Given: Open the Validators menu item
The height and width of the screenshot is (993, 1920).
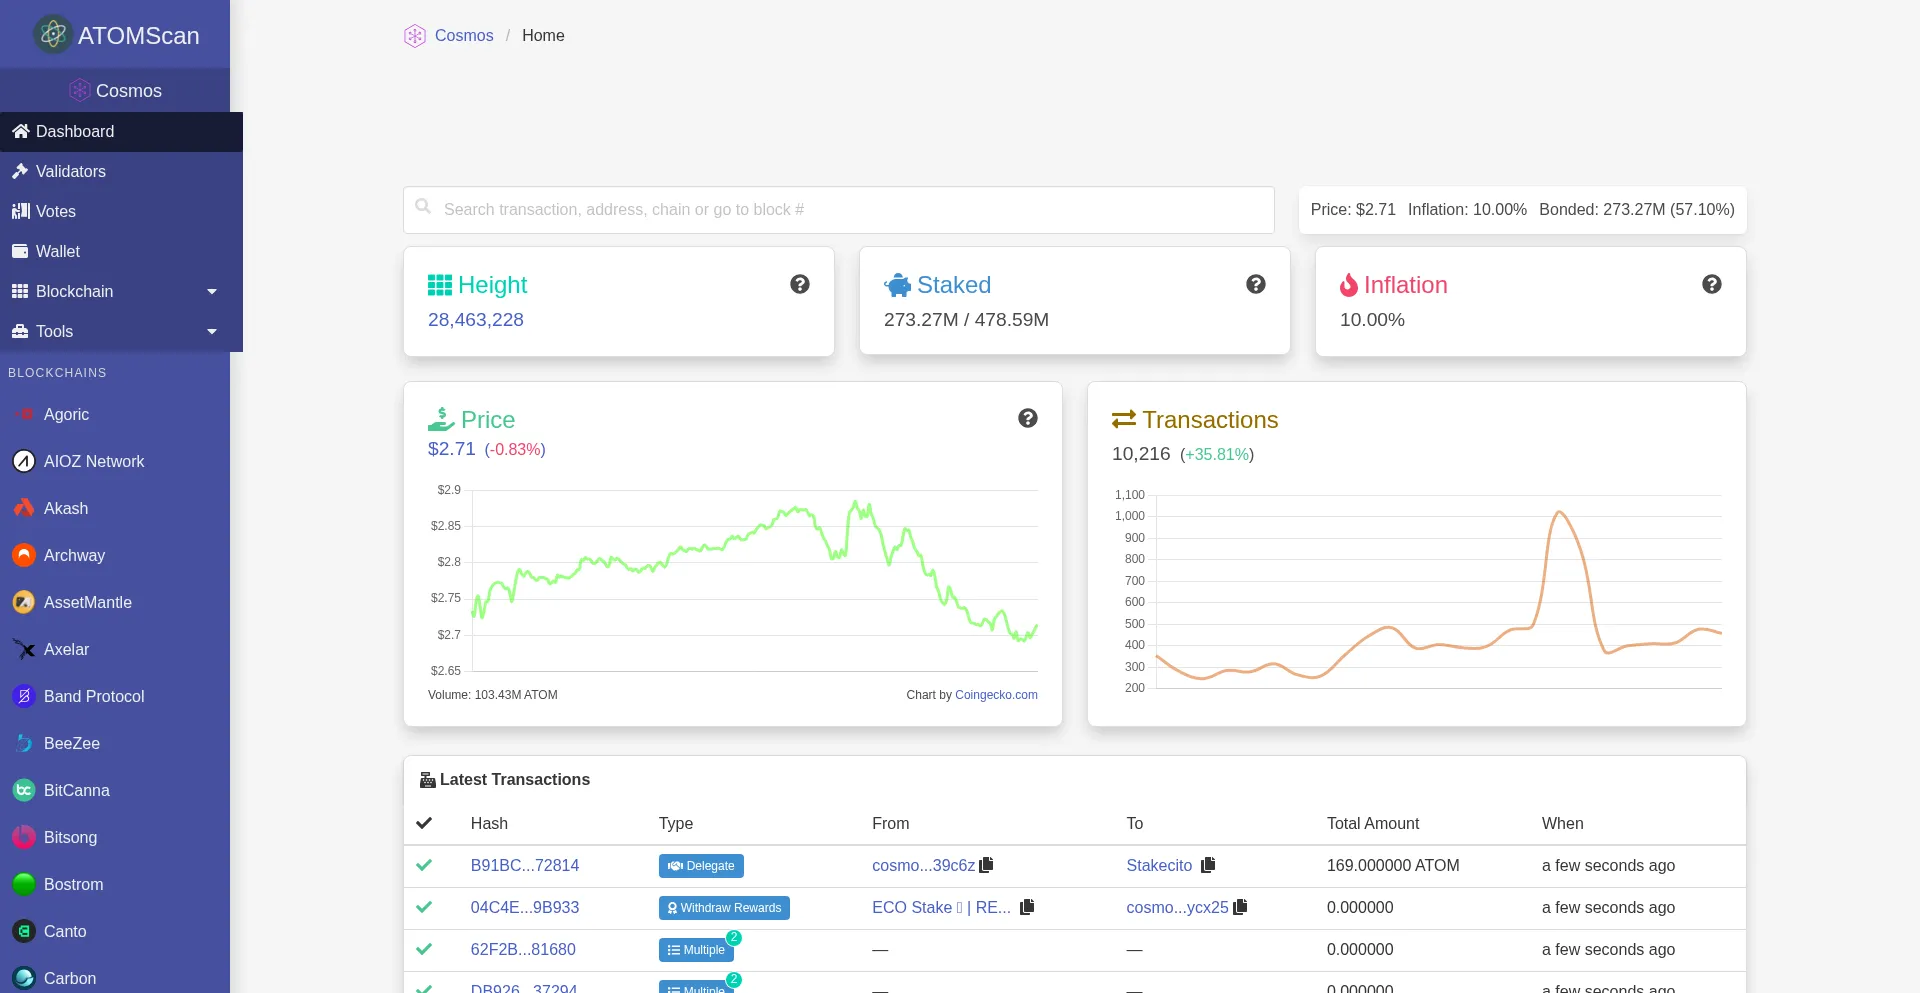Looking at the screenshot, I should click(70, 171).
